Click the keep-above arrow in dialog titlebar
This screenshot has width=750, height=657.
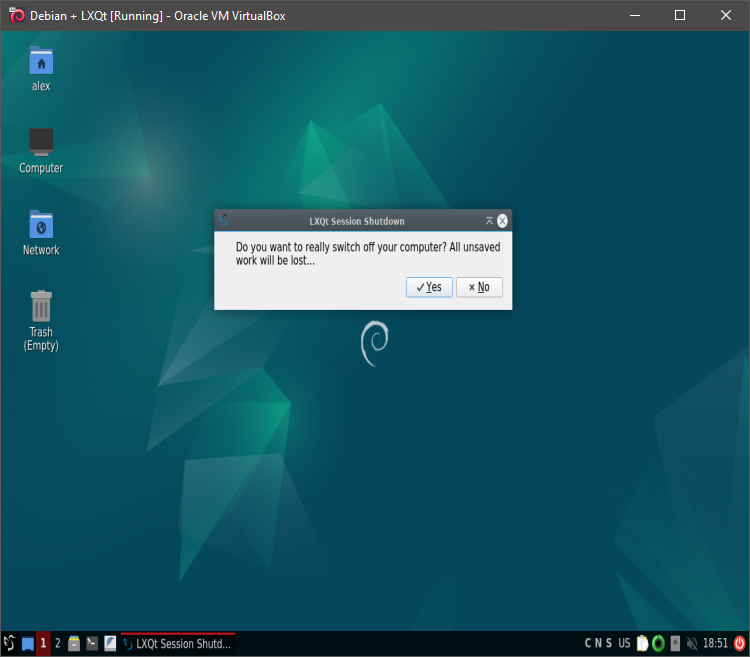pyautogui.click(x=489, y=221)
